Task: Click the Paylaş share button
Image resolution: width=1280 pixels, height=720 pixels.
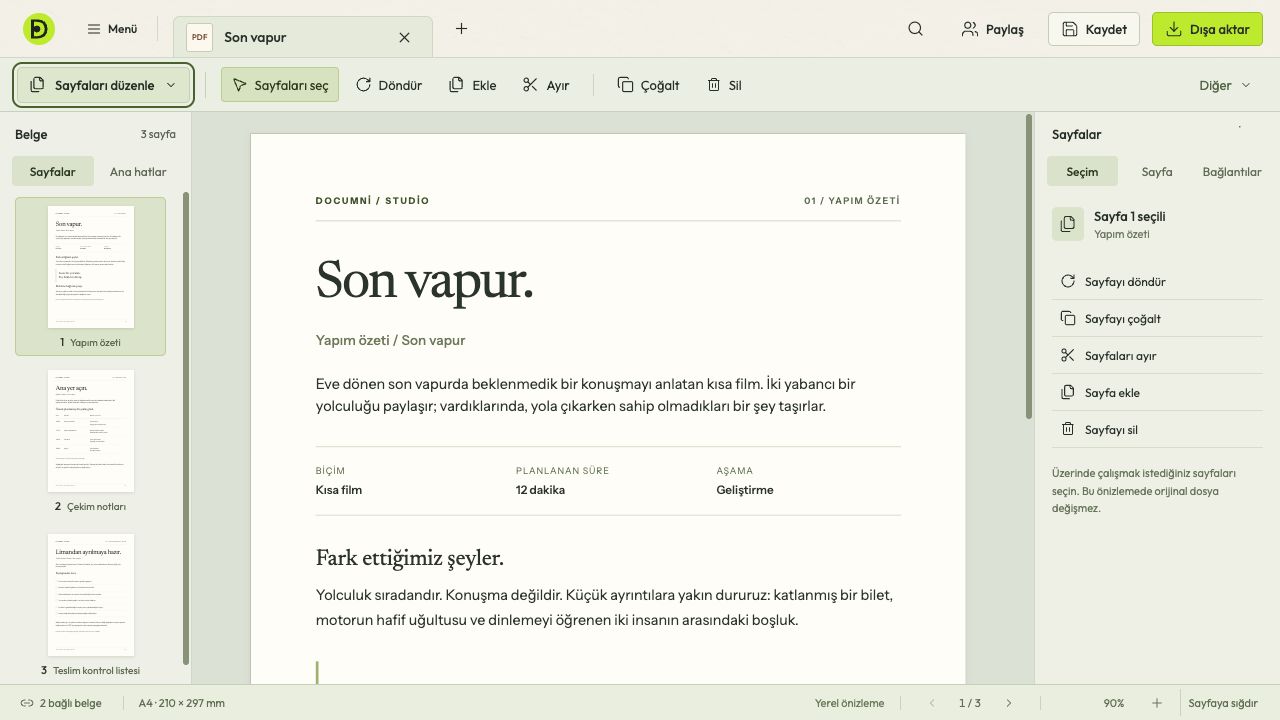Action: coord(993,29)
